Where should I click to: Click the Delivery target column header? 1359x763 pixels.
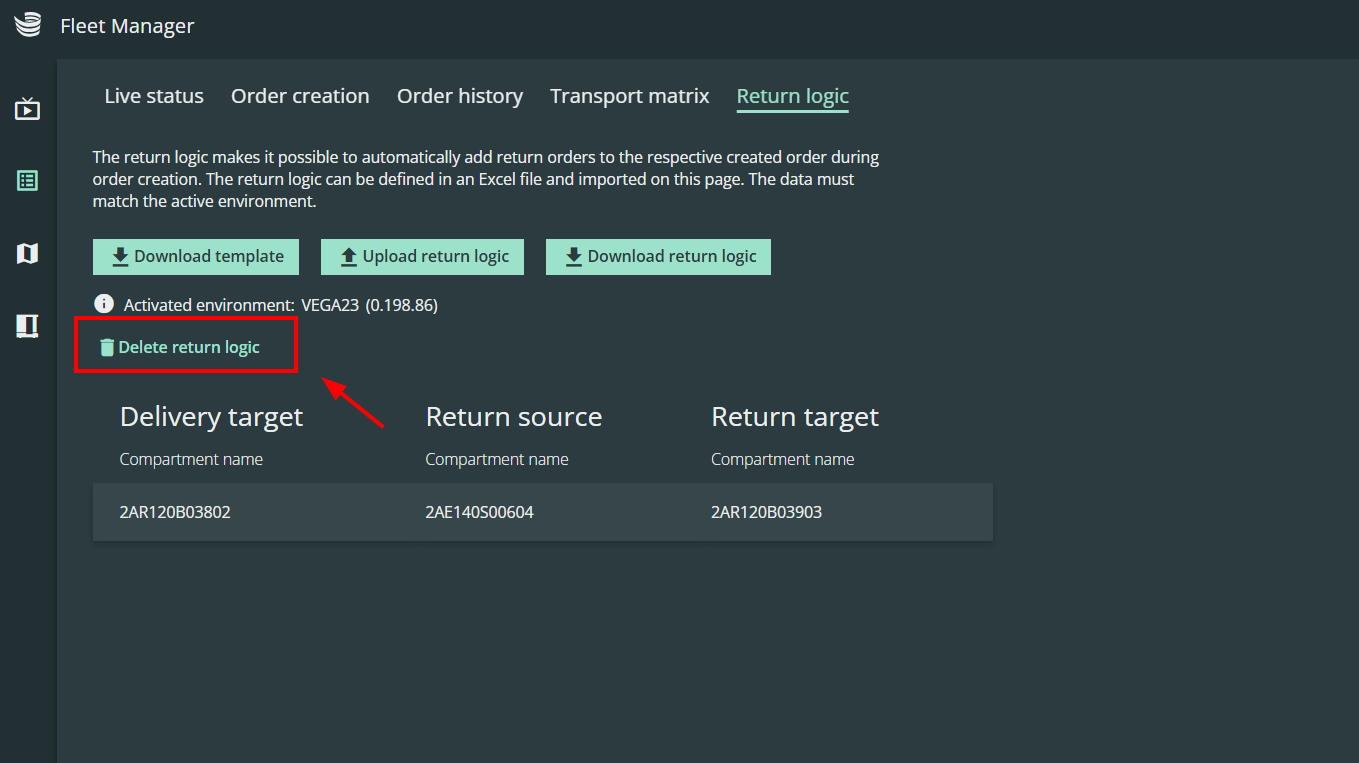211,417
